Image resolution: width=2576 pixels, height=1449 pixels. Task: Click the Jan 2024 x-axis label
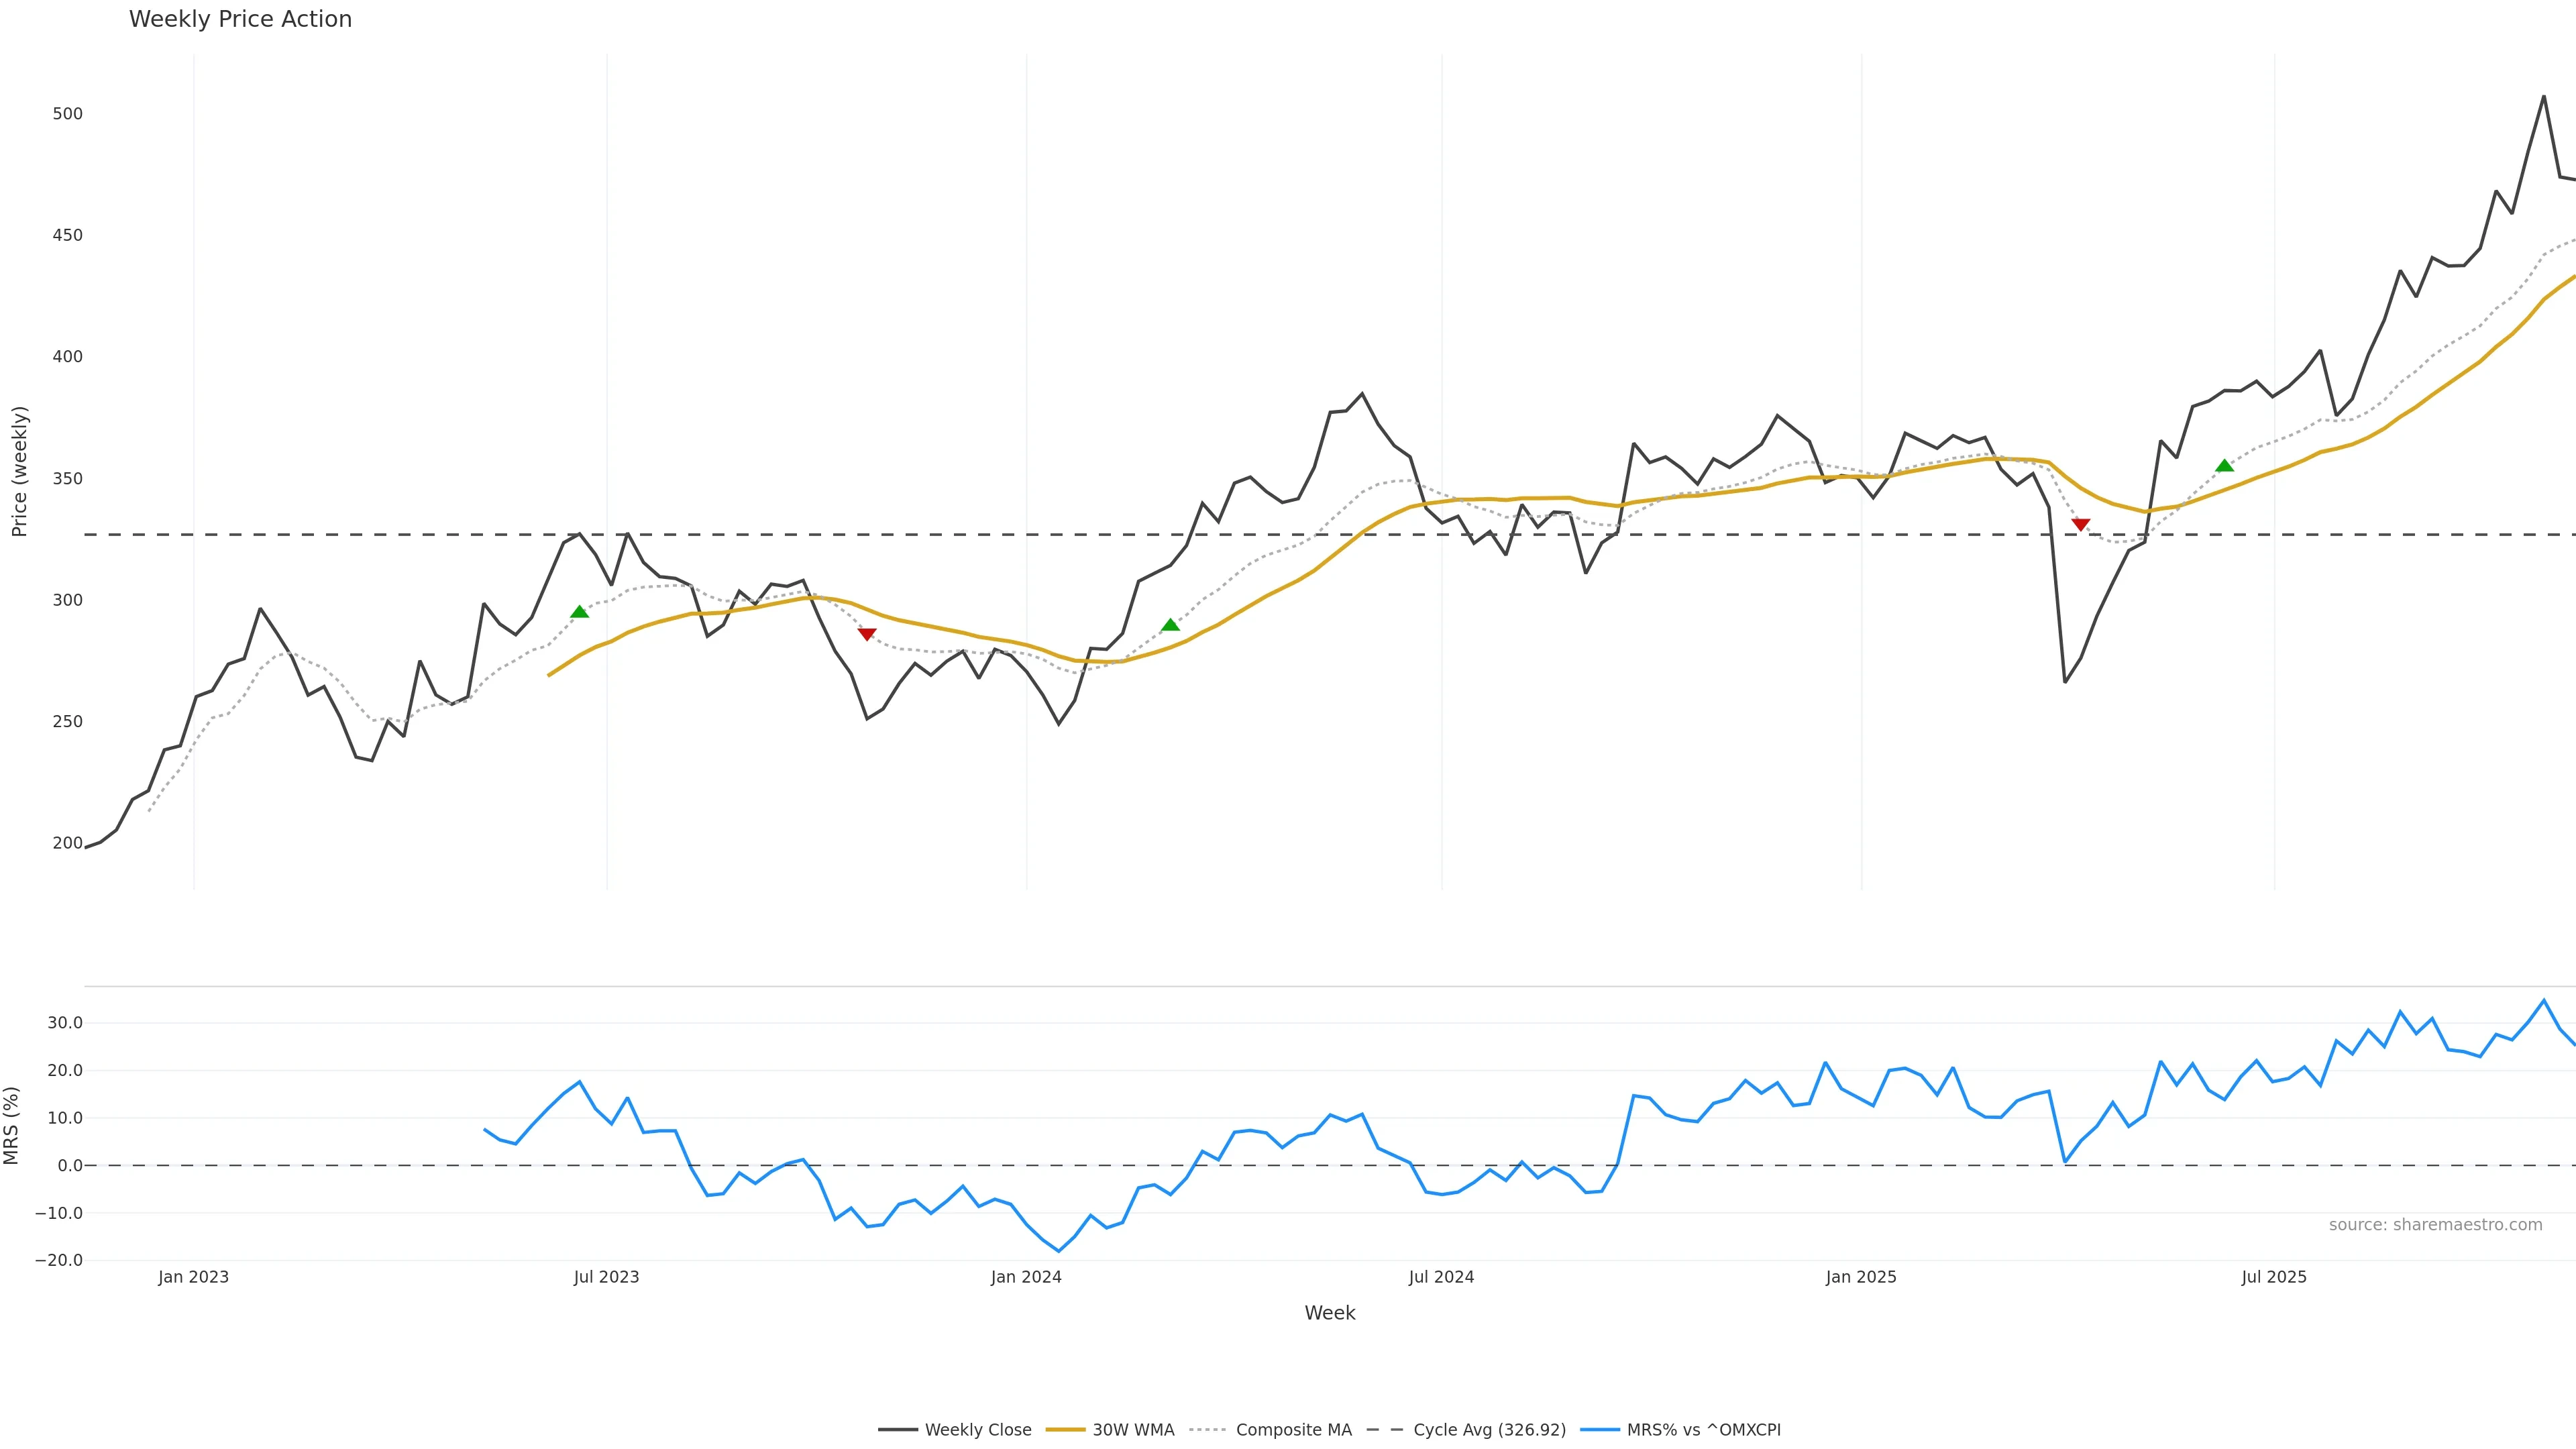click(1026, 1277)
